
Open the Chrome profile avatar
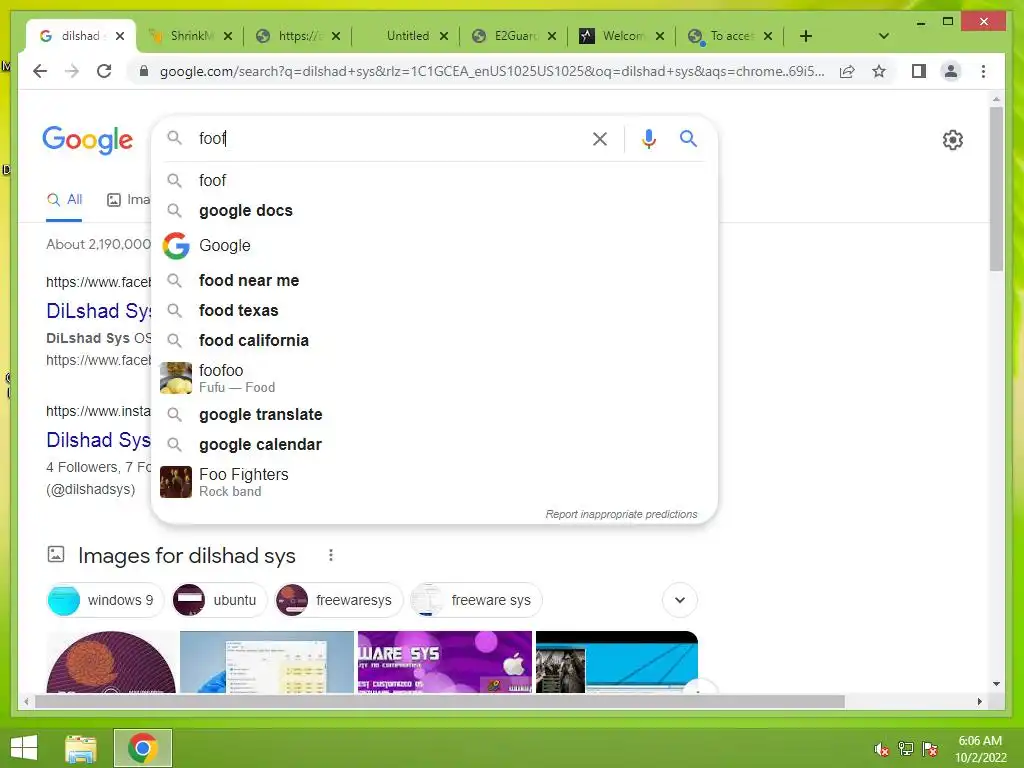click(x=951, y=71)
